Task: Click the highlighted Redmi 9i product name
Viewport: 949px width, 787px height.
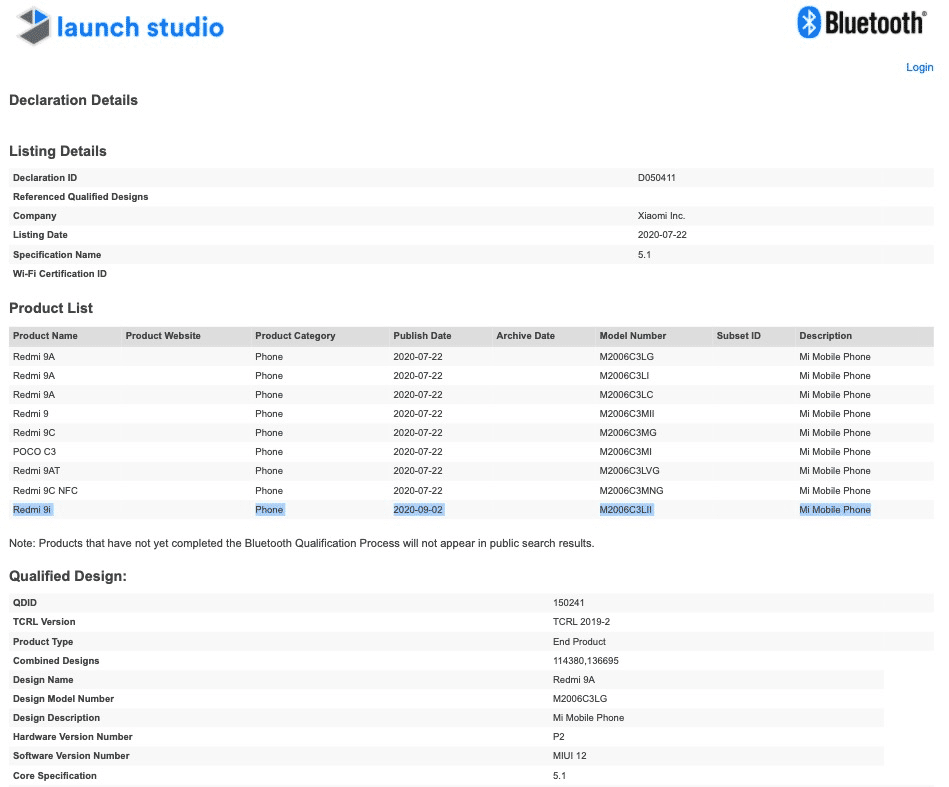Action: (32, 510)
